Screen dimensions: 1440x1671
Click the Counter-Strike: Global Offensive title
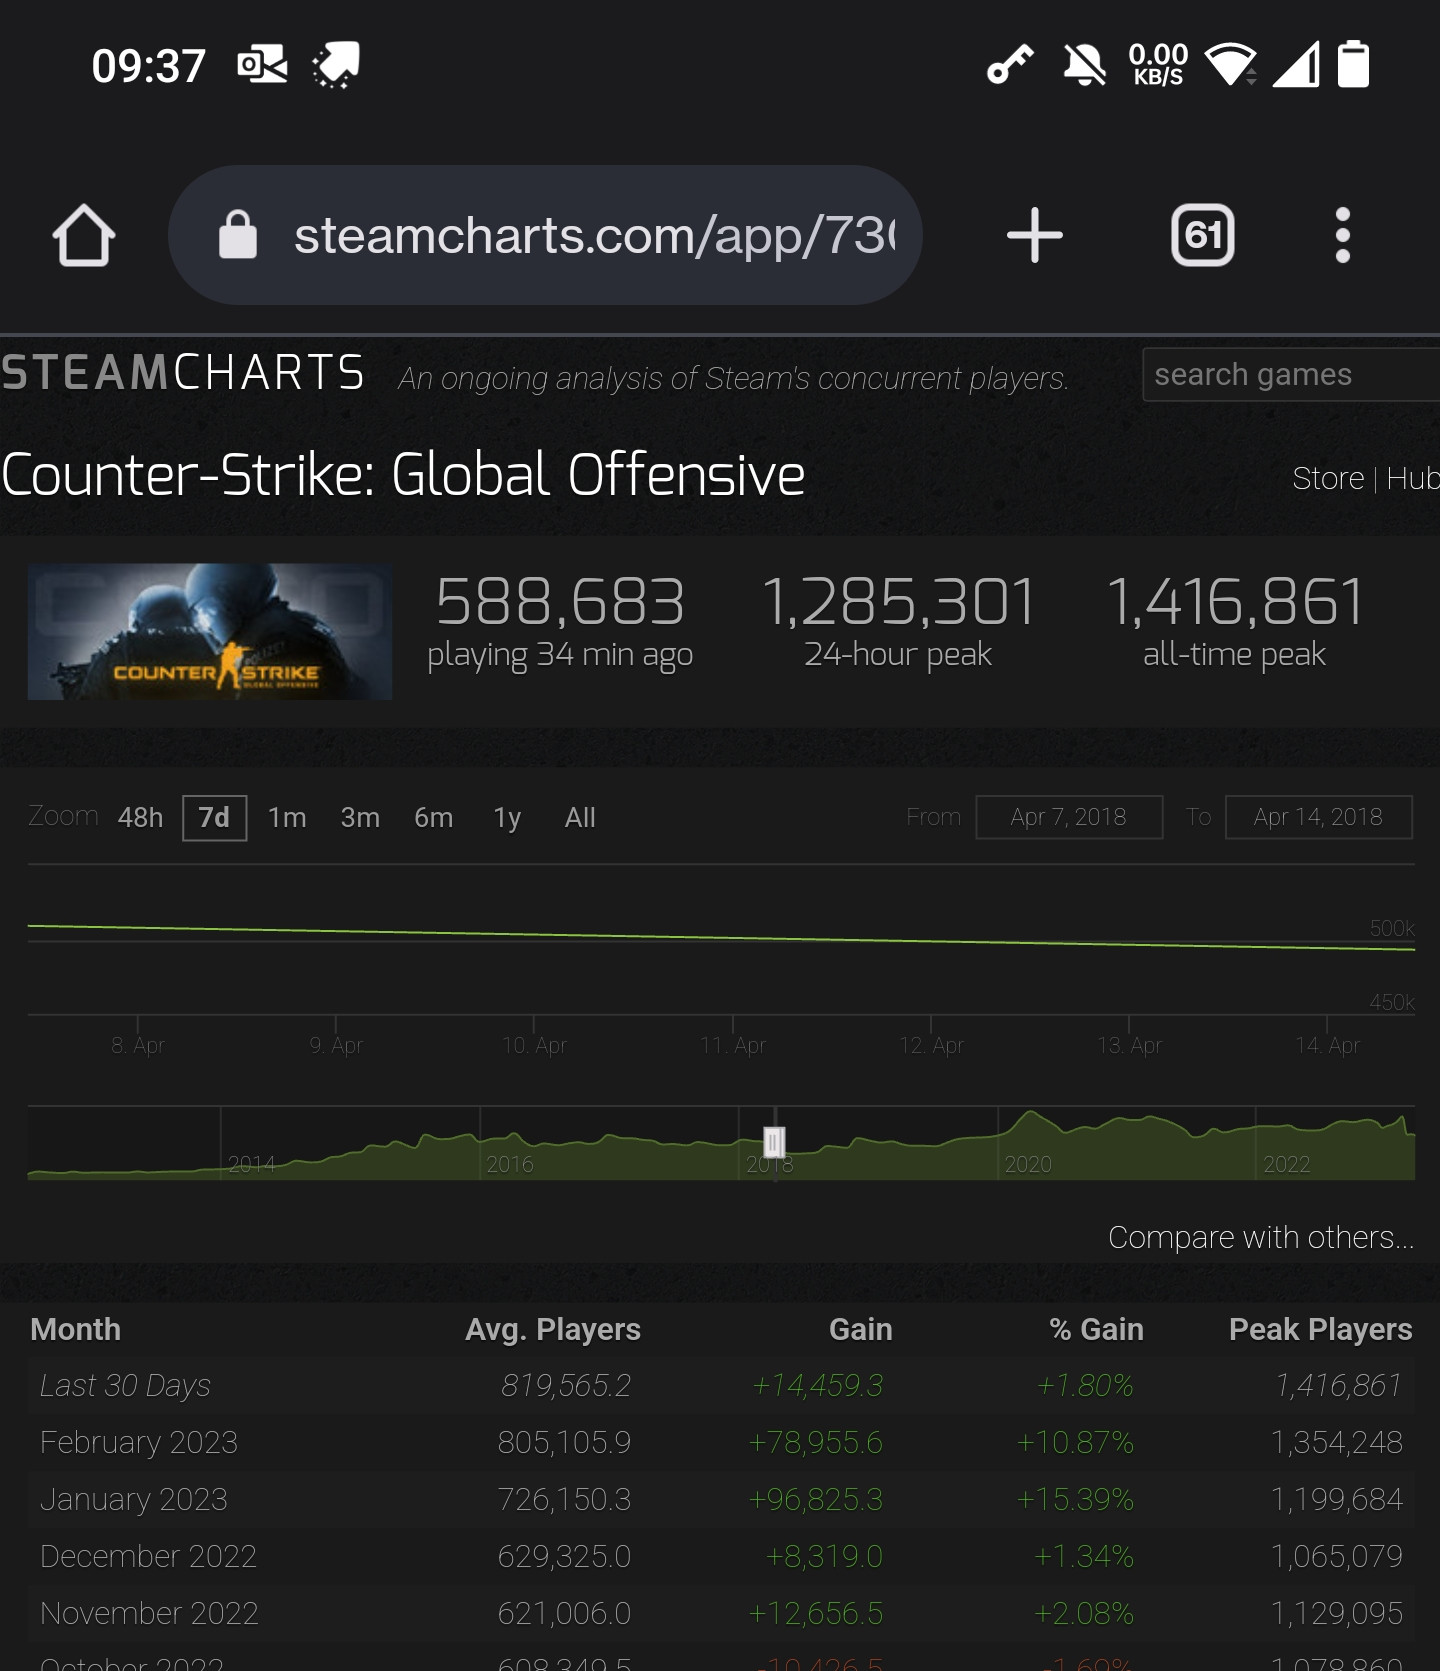click(403, 474)
